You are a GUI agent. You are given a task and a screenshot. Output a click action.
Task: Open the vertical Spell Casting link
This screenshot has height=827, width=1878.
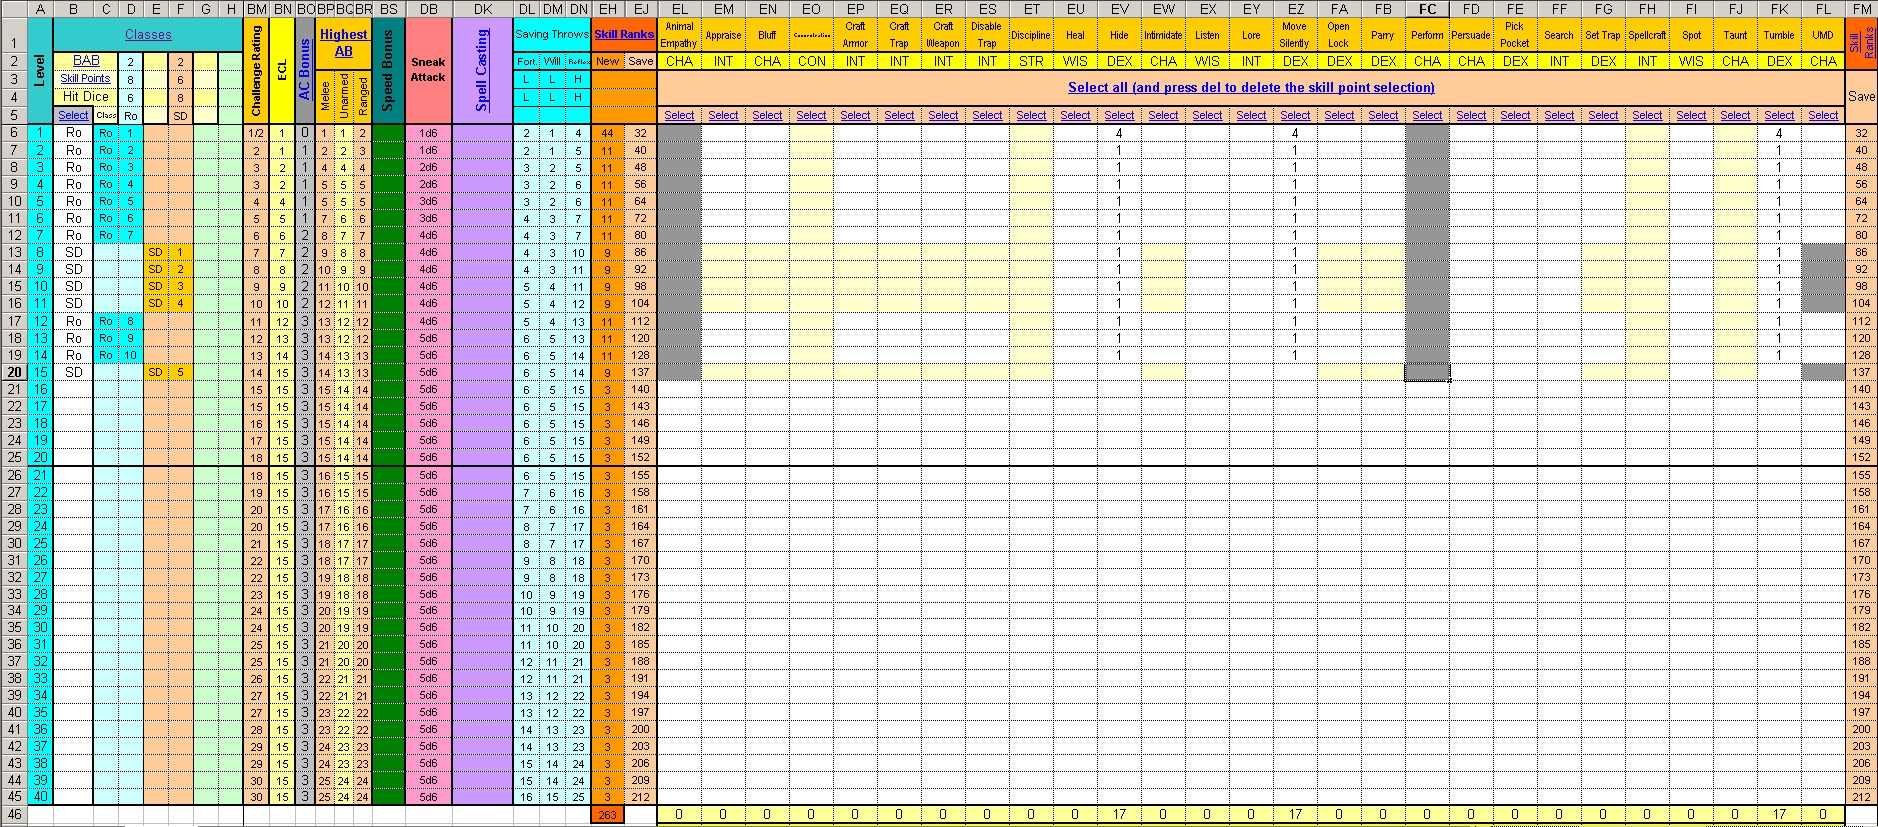(x=482, y=70)
